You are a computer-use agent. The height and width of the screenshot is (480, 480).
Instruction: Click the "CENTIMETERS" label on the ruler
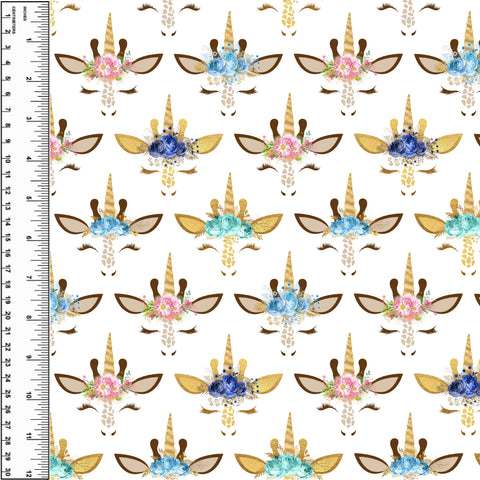pos(13,20)
